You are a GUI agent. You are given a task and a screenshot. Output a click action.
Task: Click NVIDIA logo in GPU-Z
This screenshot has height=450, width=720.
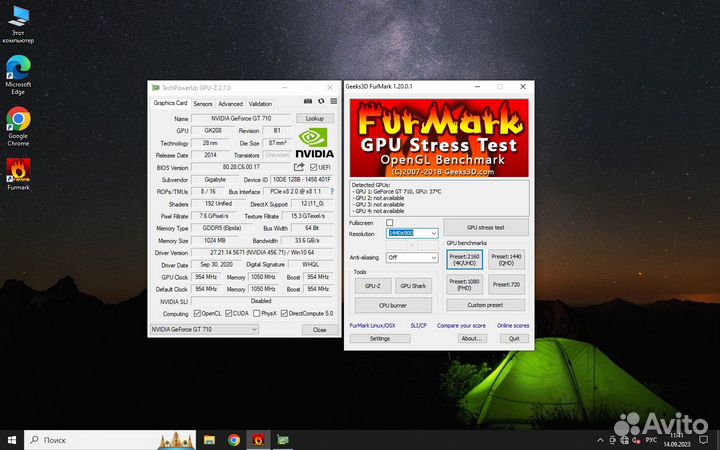tap(314, 143)
